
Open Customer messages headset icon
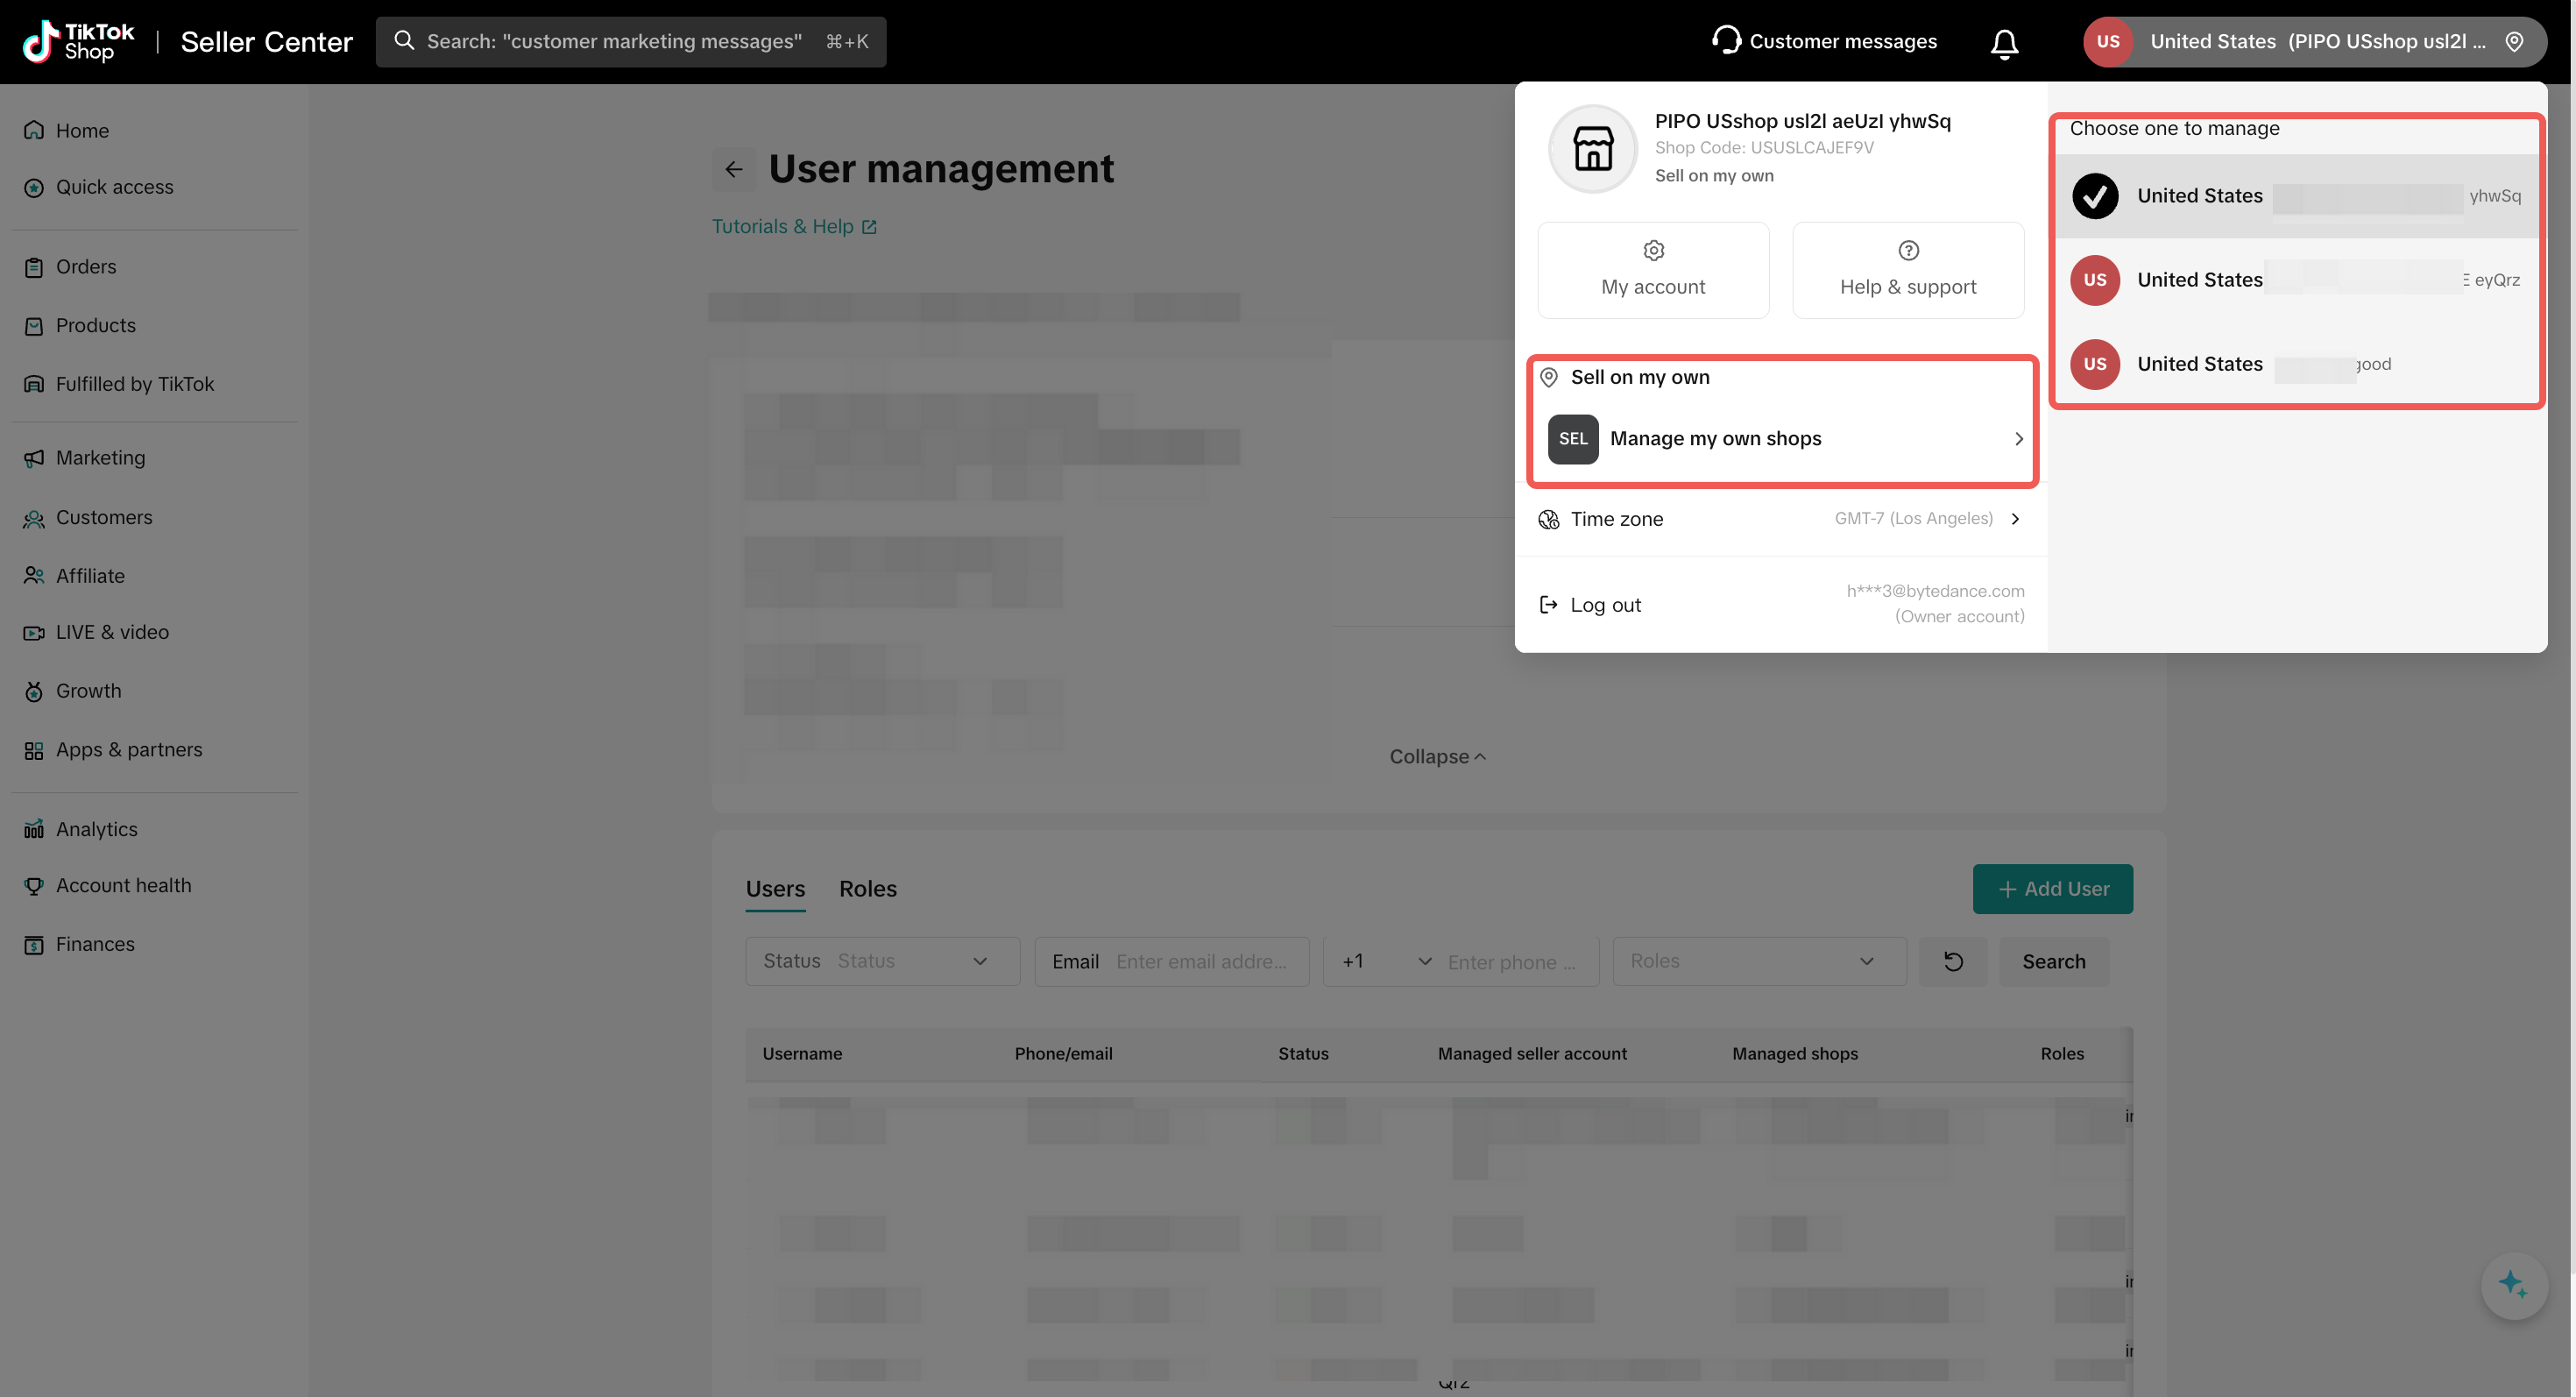click(1726, 40)
